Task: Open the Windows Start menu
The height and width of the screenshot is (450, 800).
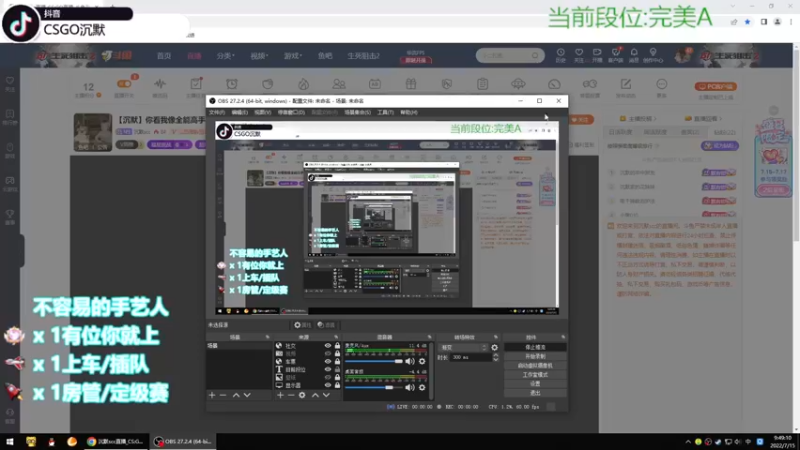Action: [x=10, y=441]
